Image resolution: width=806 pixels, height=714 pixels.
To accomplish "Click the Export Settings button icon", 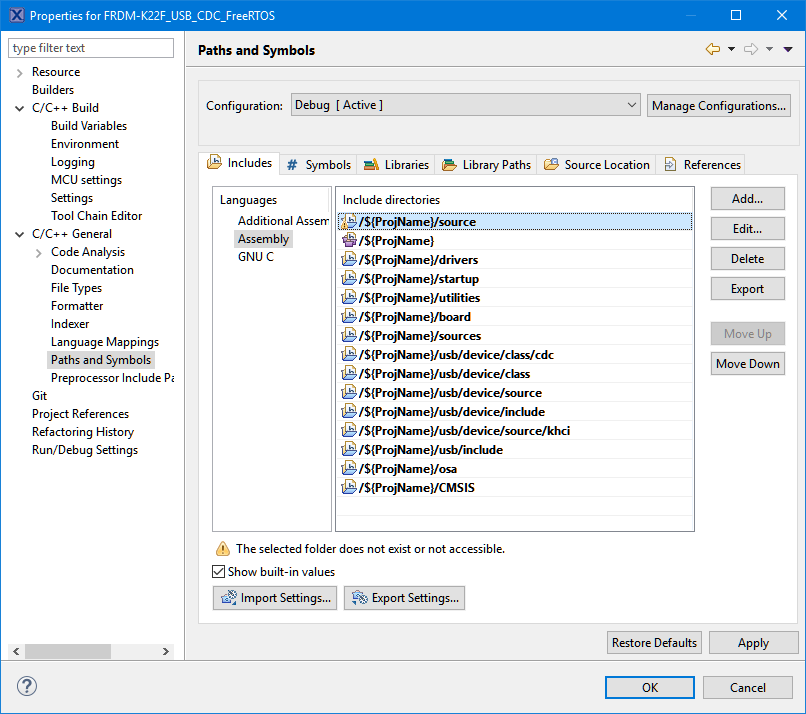I will (359, 598).
